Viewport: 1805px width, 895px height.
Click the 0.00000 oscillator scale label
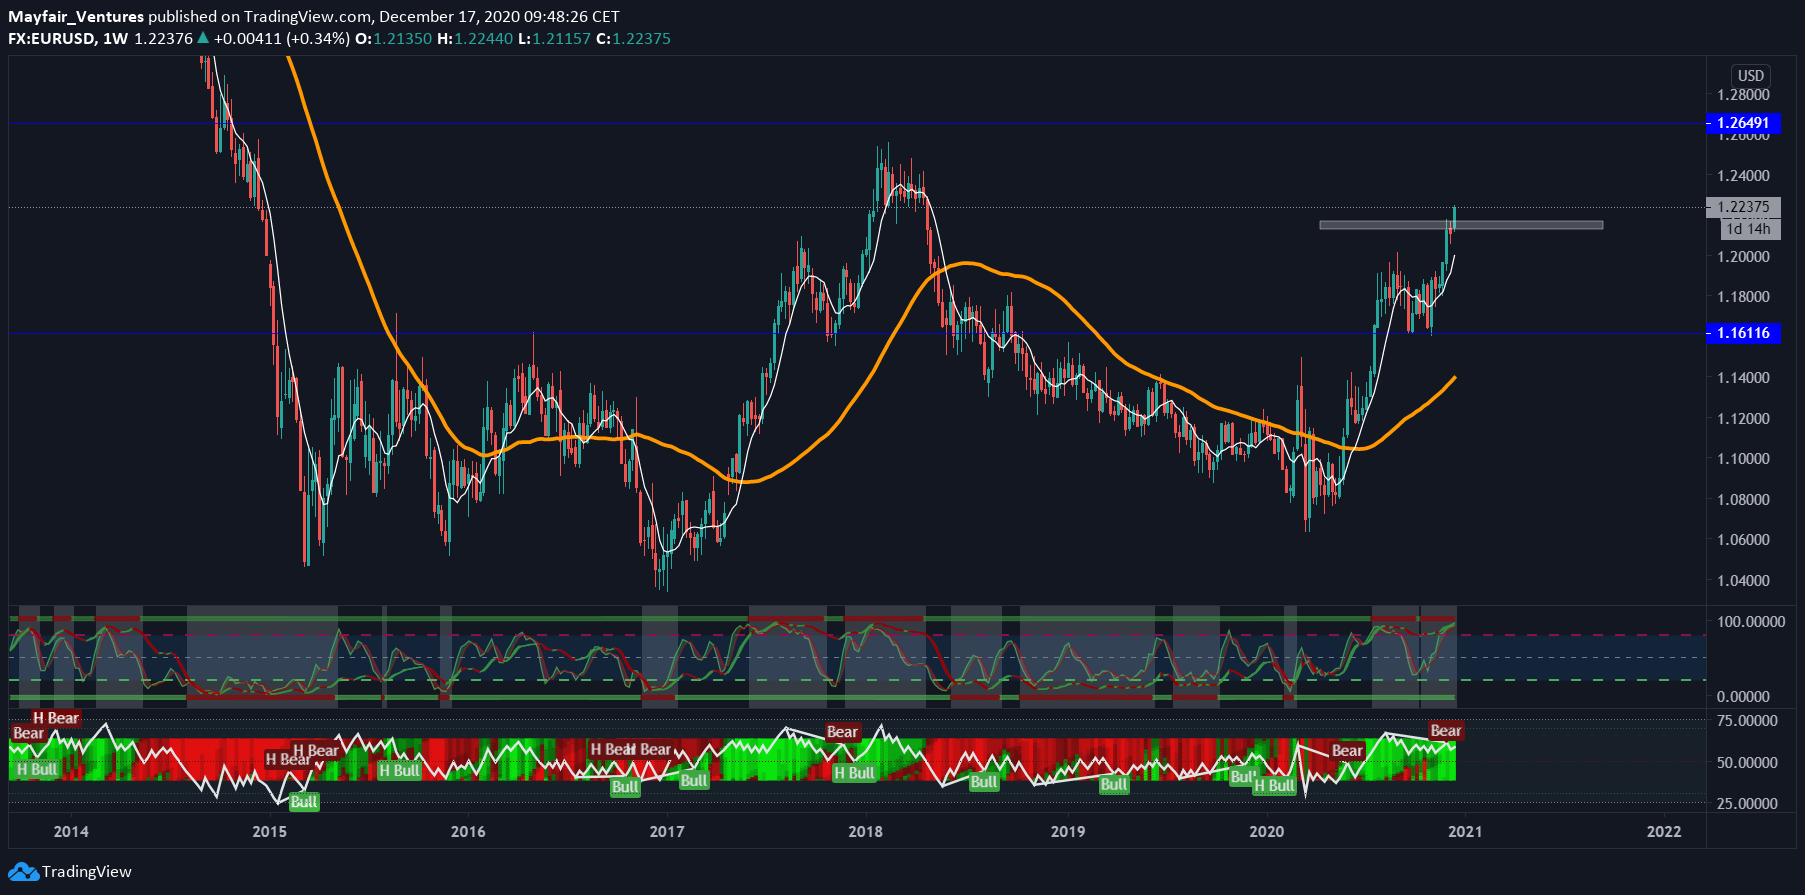(1743, 697)
